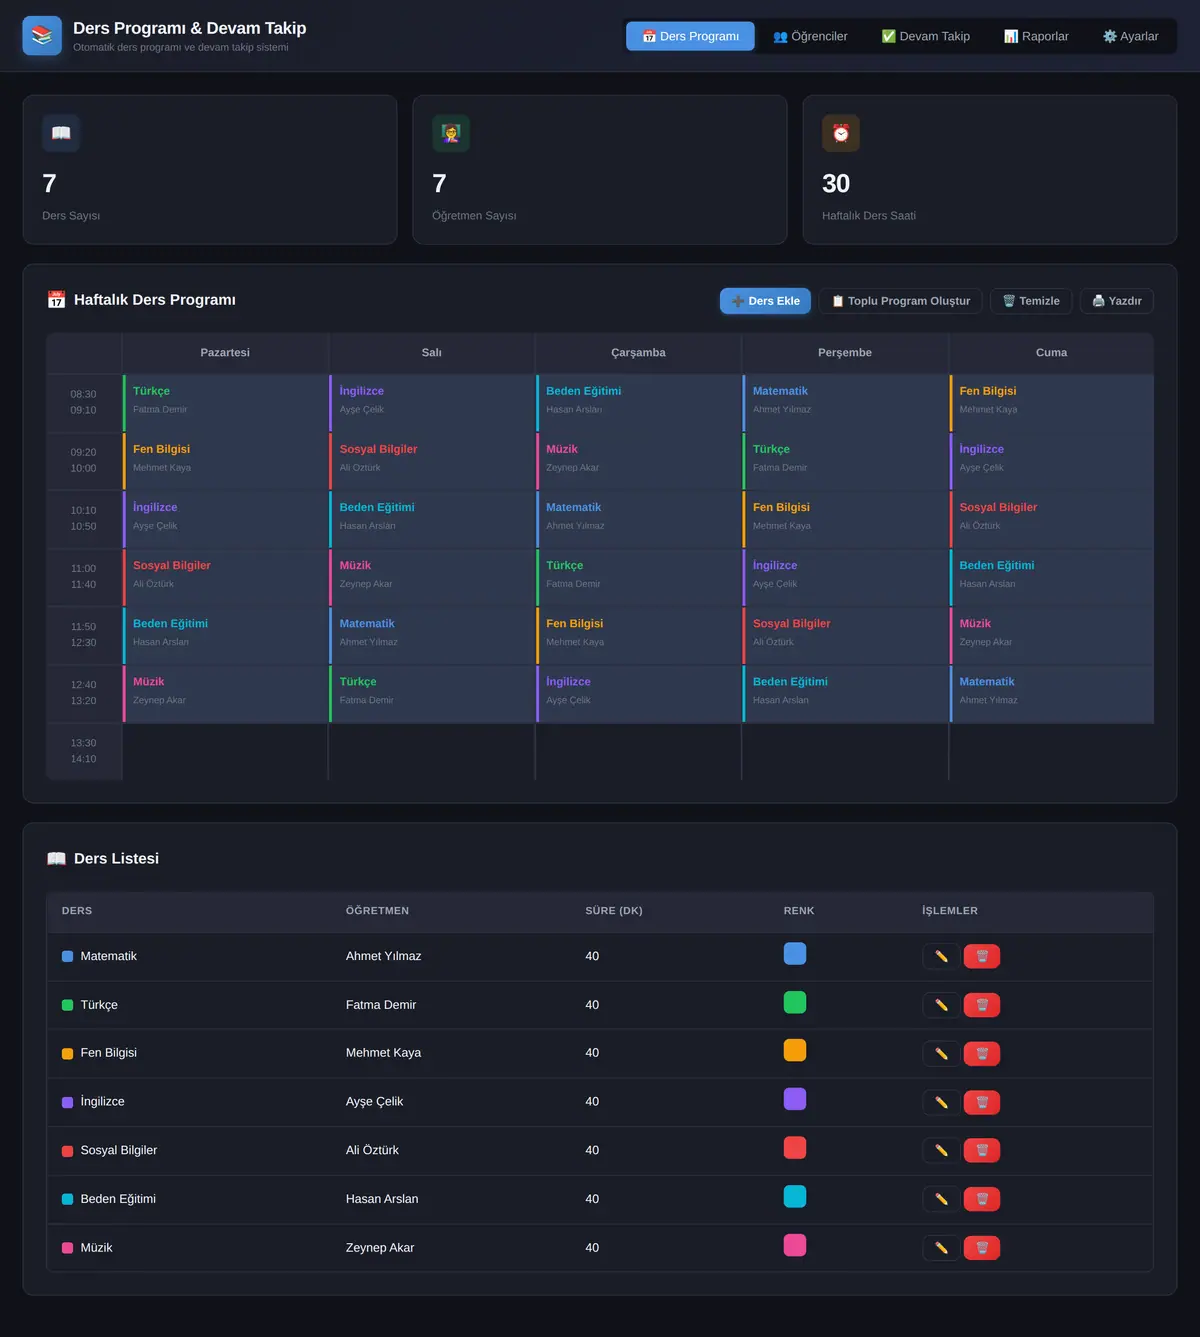Screen dimensions: 1200x1337
Task: Delete the Fen Bilgisi row using the trash icon
Action: click(x=982, y=1054)
